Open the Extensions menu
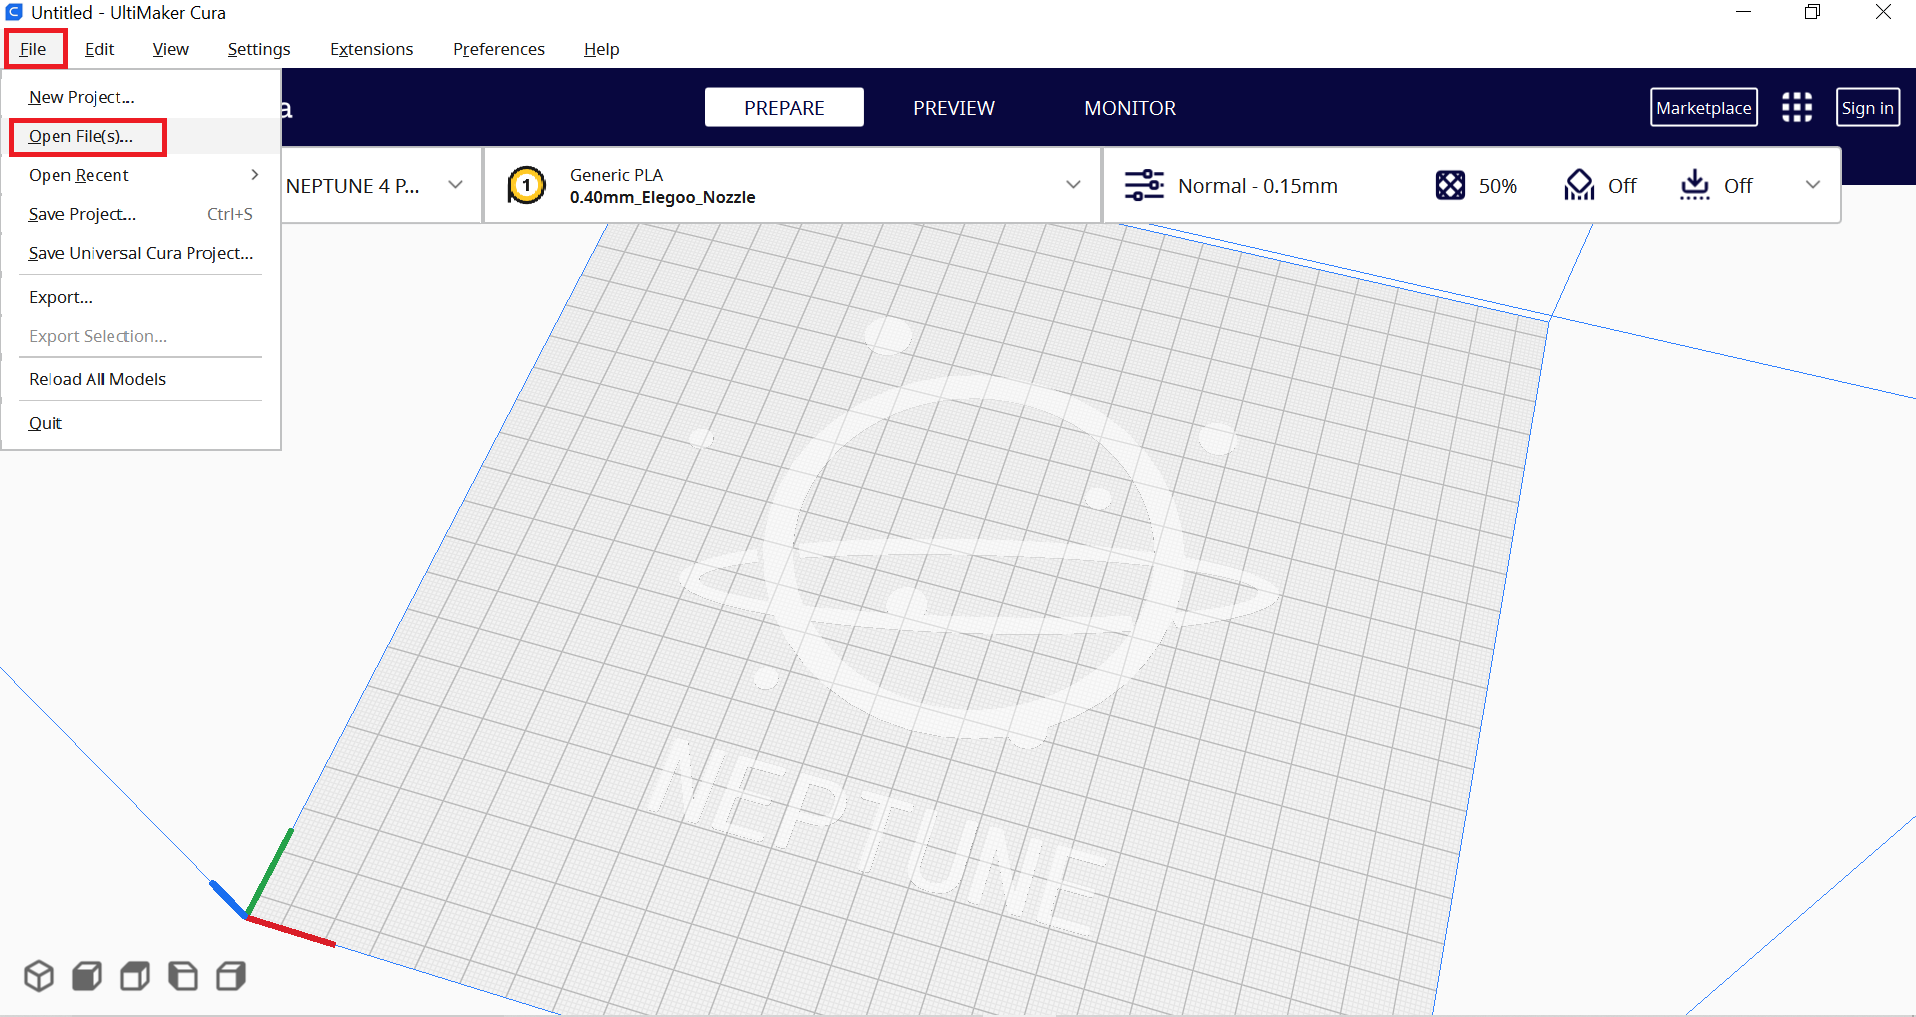Screen dimensions: 1916x1017 pyautogui.click(x=371, y=49)
